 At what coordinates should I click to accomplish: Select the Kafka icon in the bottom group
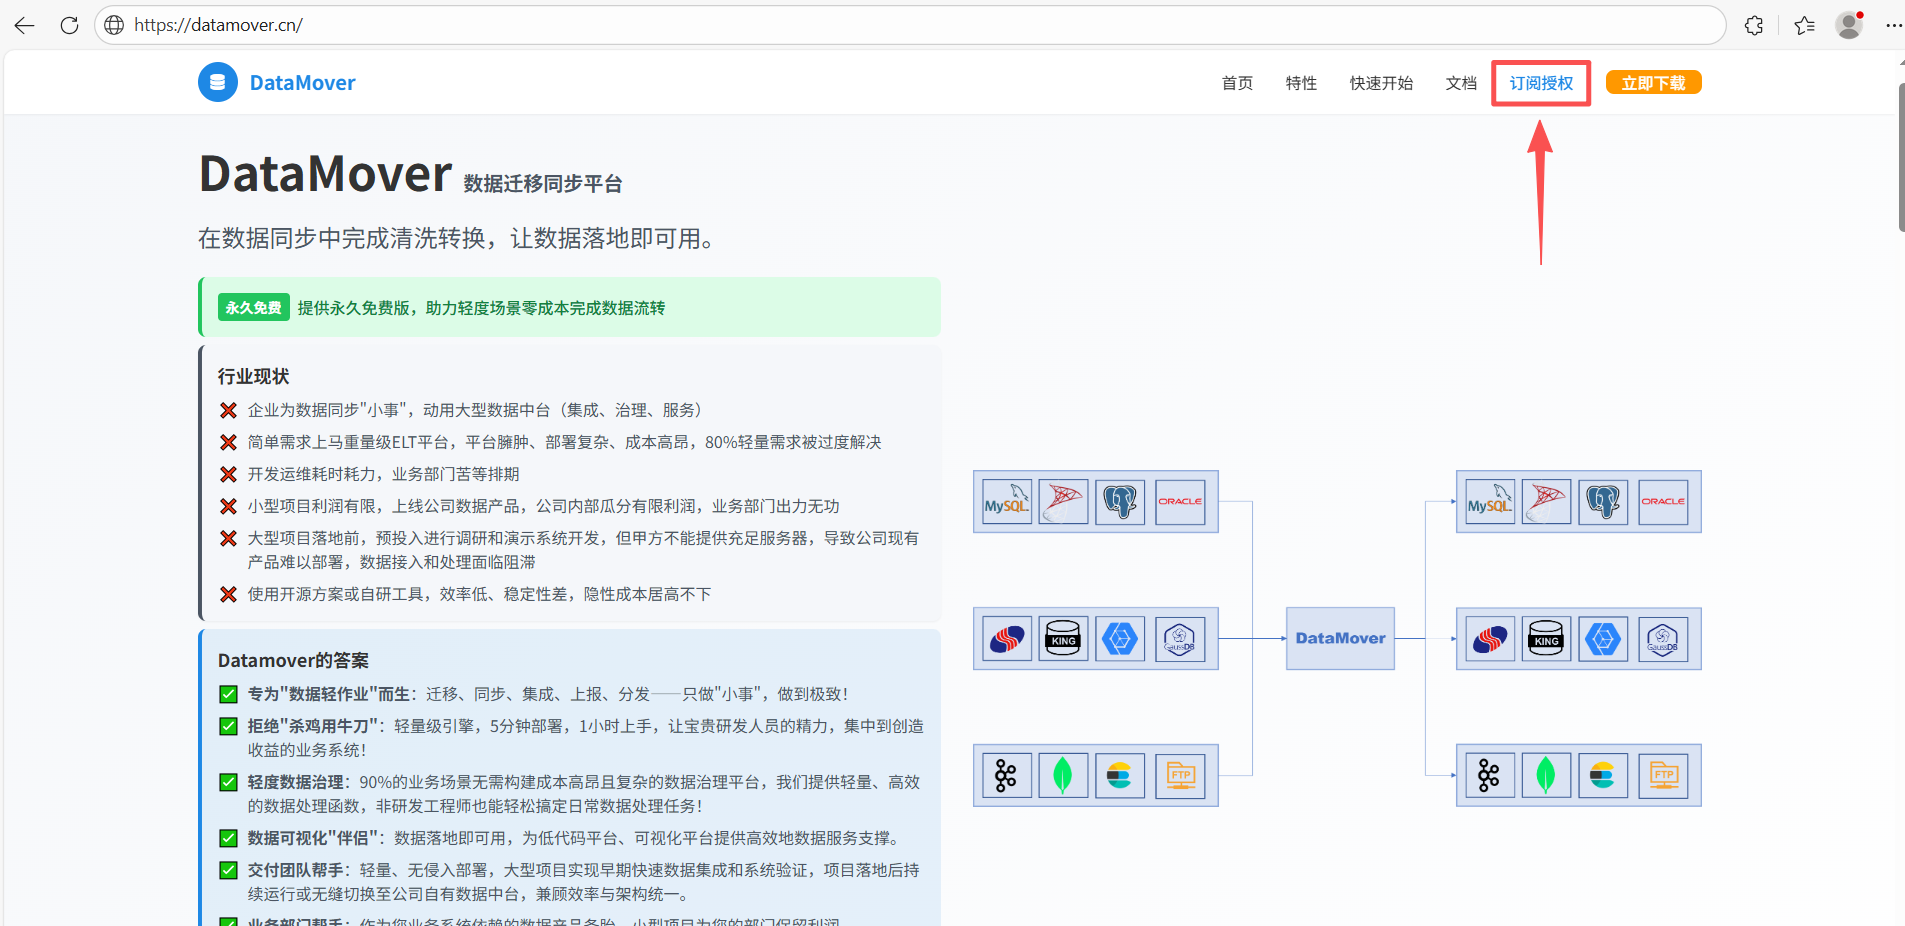1006,775
